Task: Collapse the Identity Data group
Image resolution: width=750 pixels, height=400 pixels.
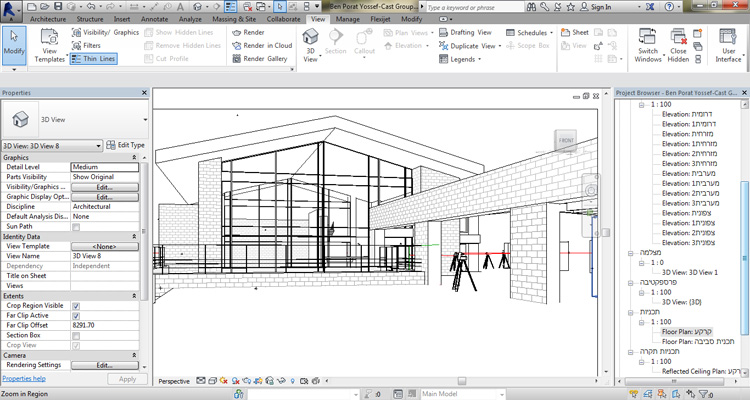Action: (134, 236)
